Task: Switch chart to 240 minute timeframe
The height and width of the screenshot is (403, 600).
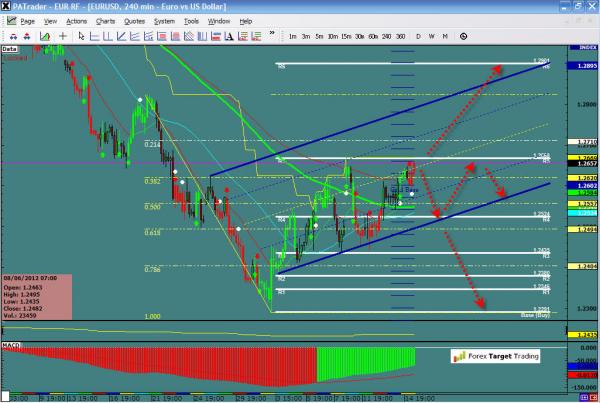Action: pyautogui.click(x=387, y=35)
